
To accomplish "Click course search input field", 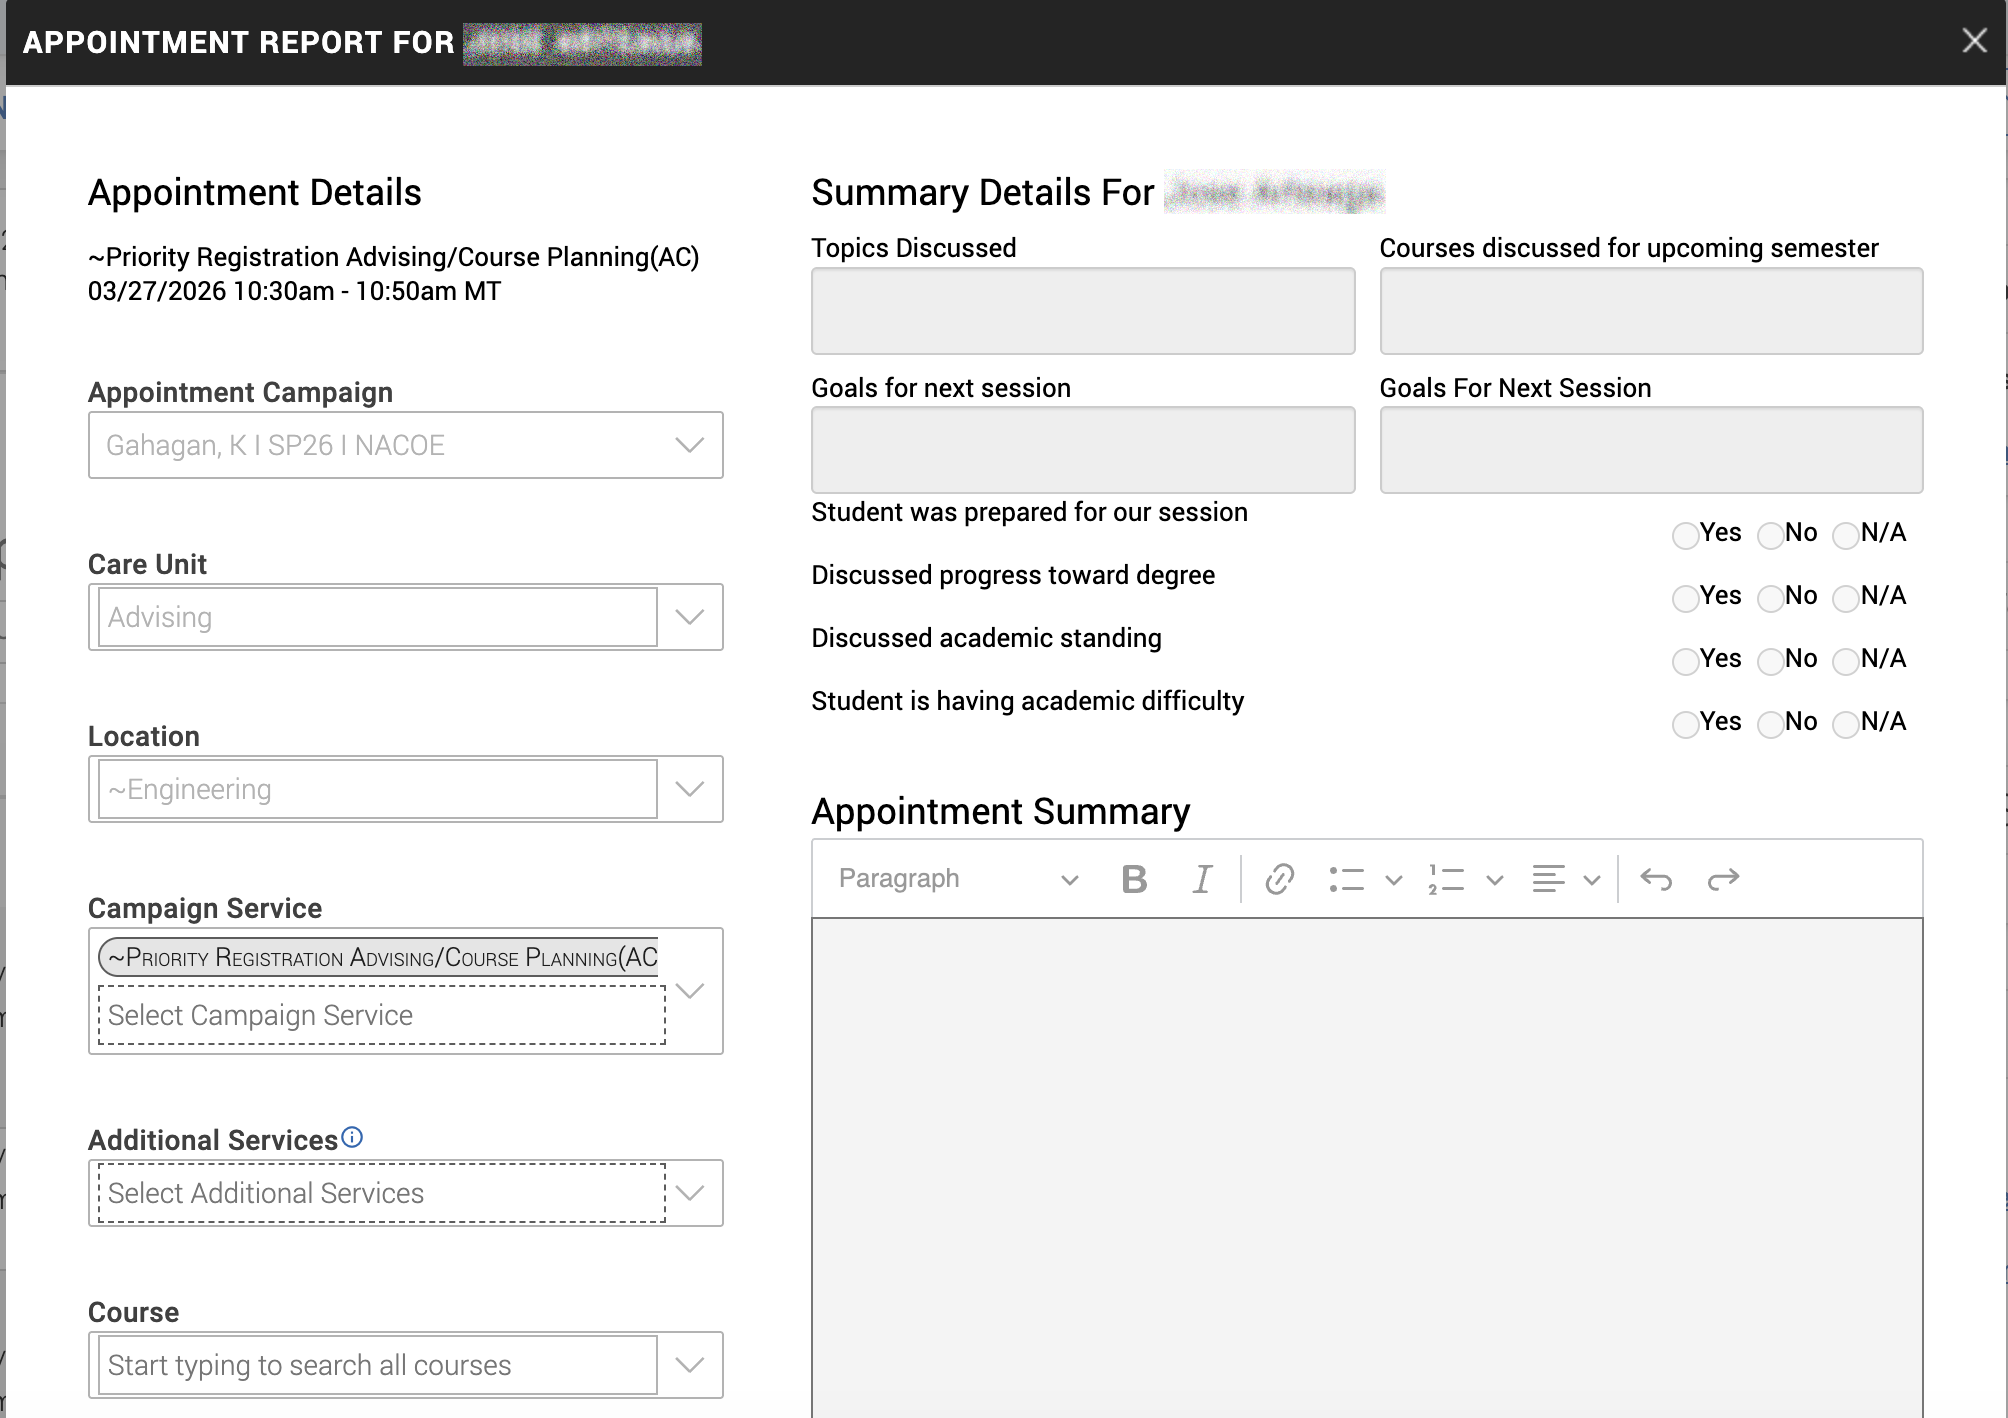I will (x=378, y=1365).
